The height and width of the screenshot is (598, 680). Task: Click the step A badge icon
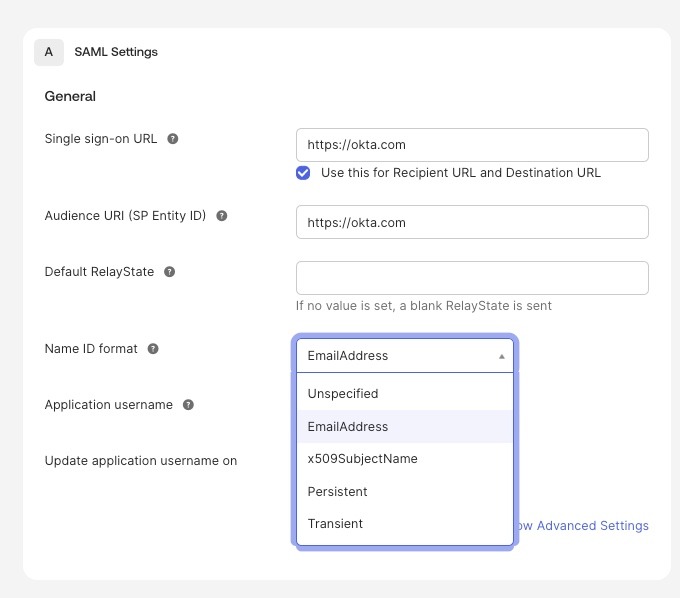(49, 52)
